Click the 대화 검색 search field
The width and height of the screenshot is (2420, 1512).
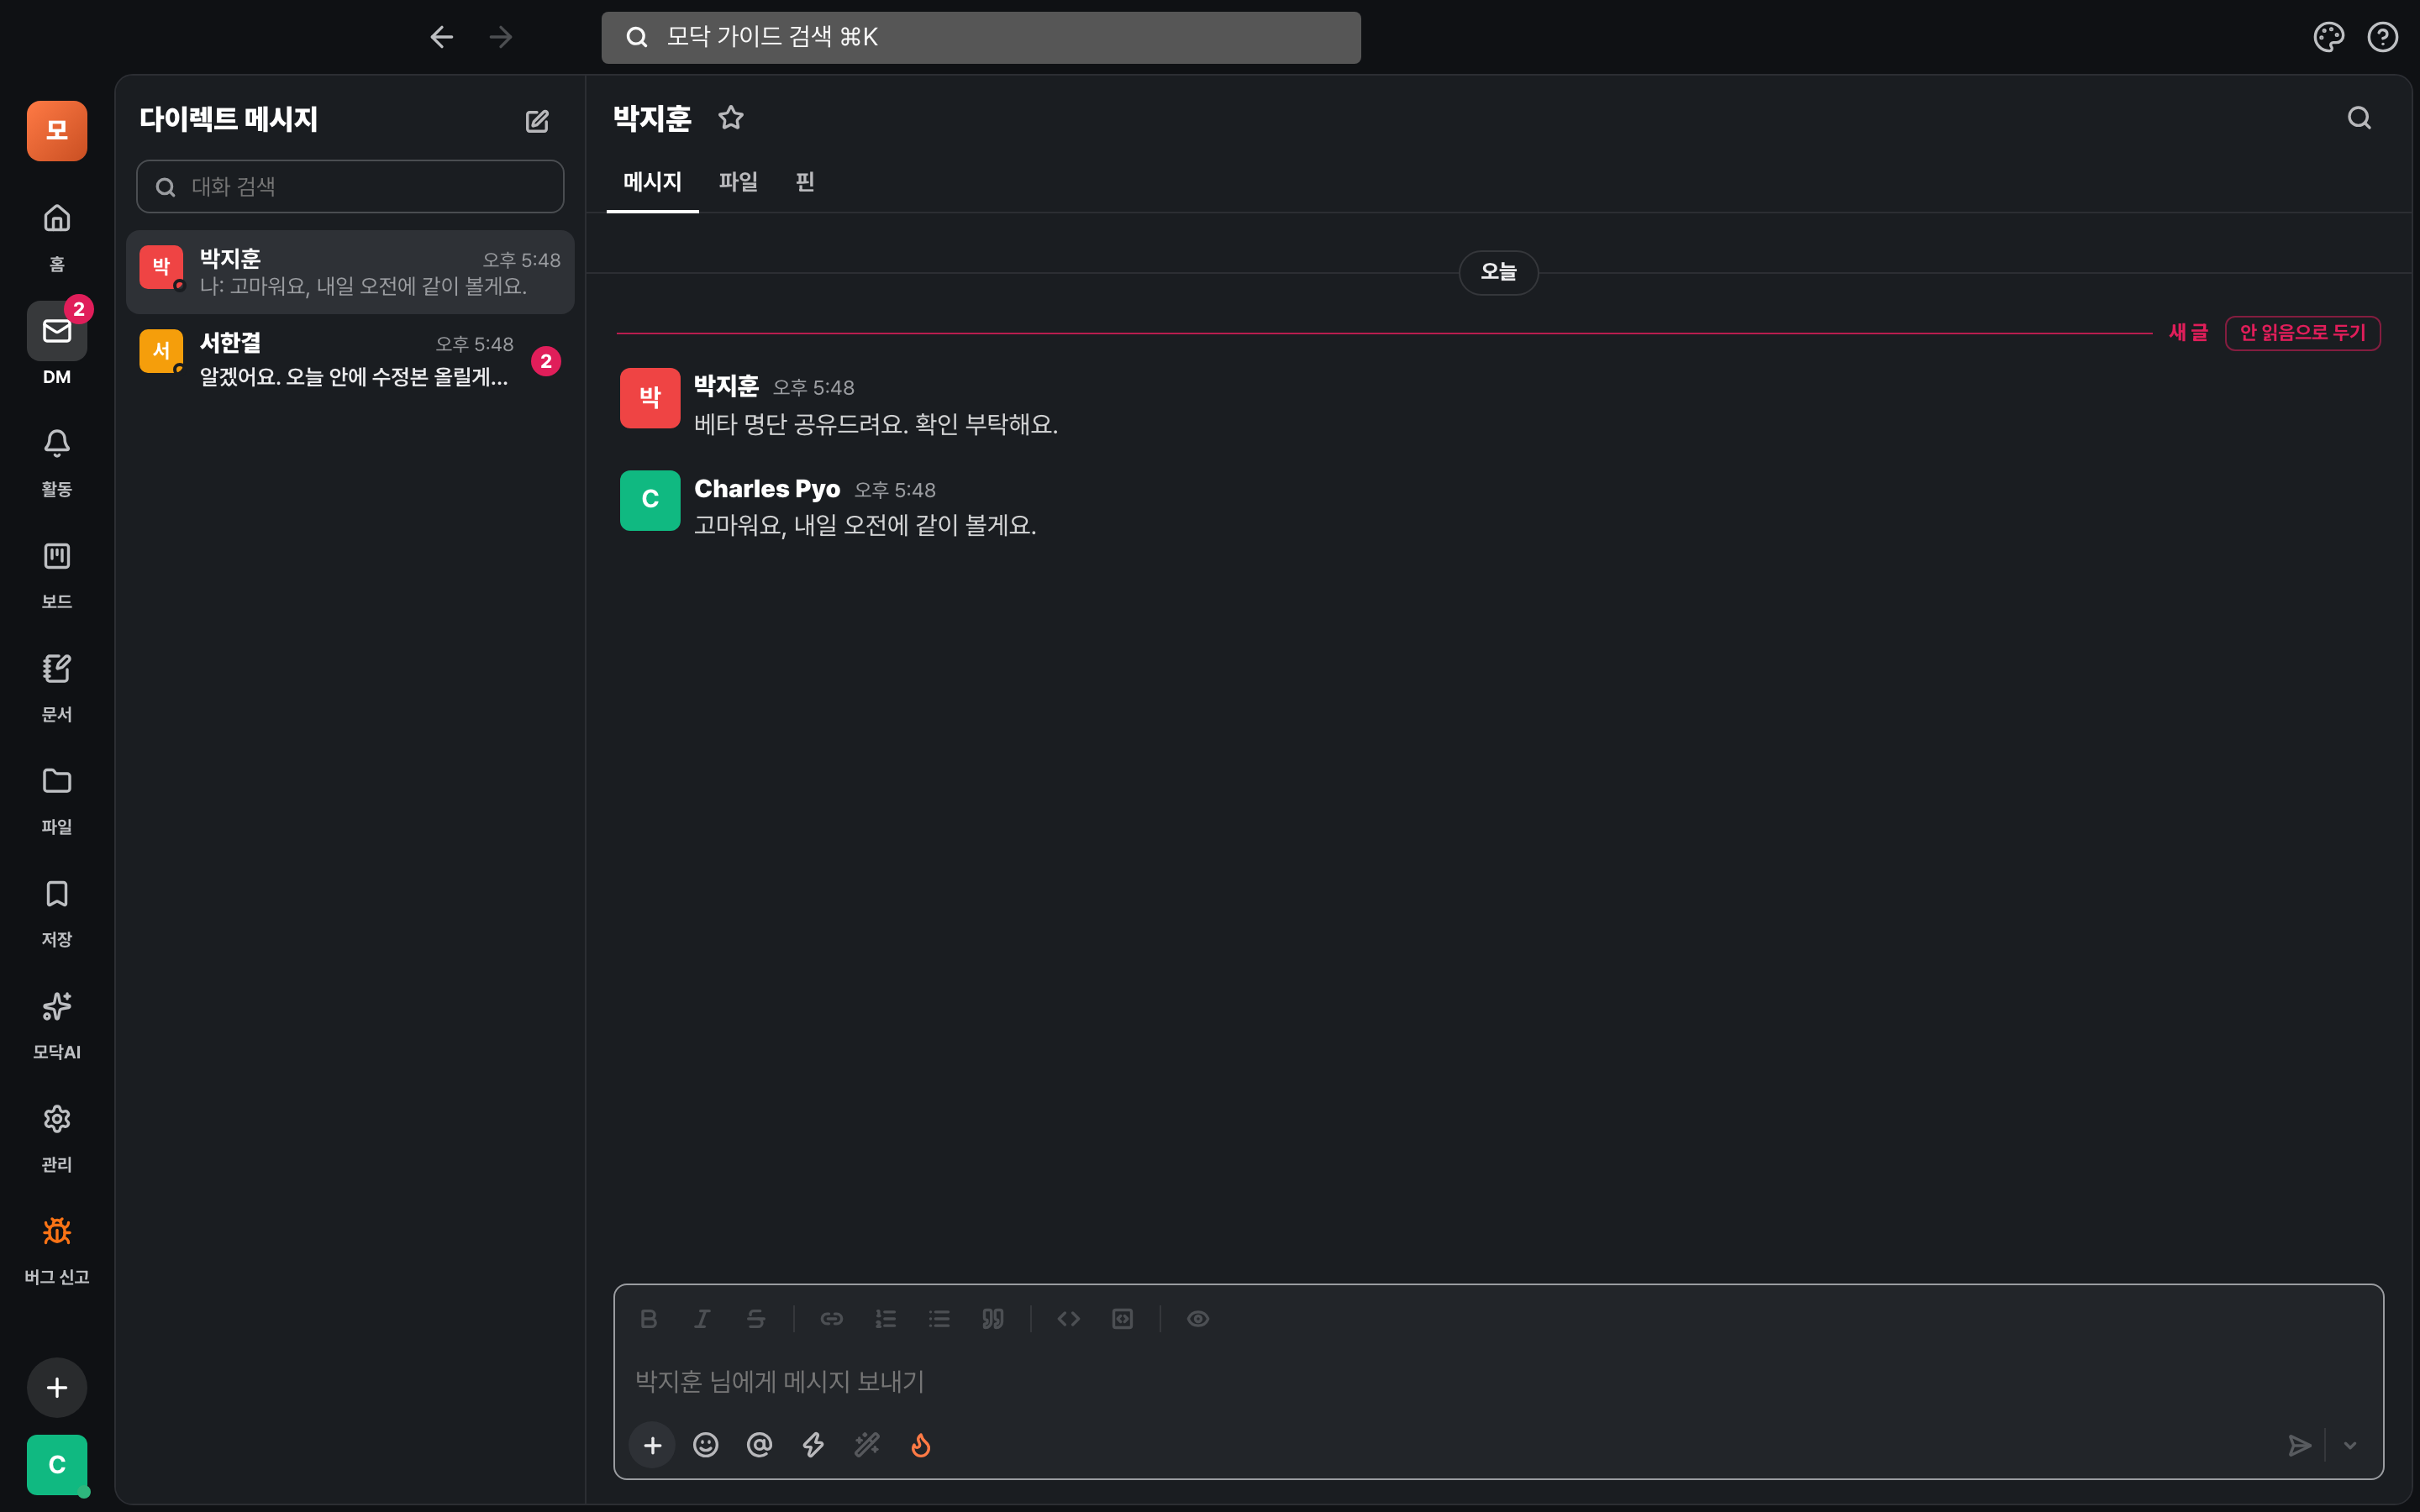click(x=350, y=187)
